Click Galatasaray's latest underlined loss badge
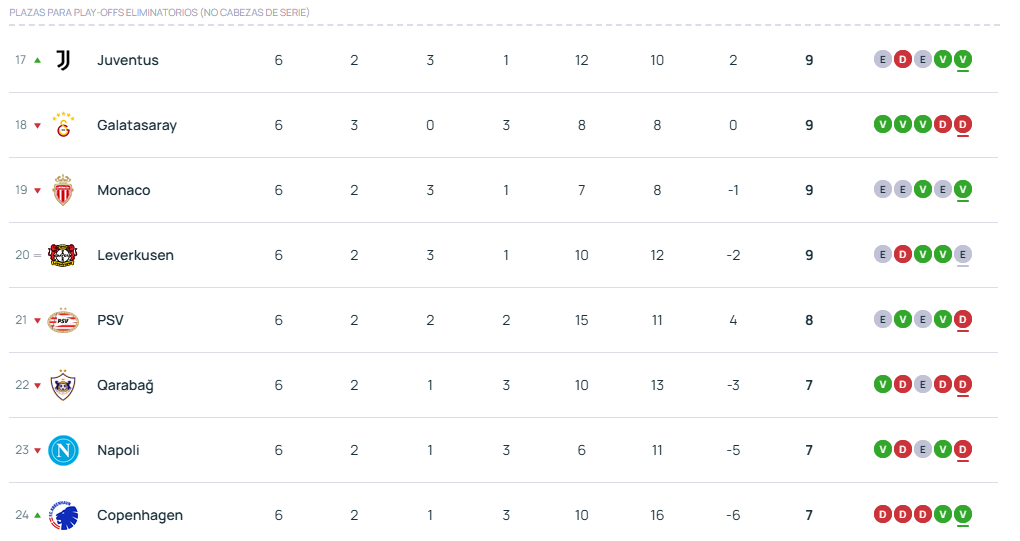1020x541 pixels. (x=962, y=124)
